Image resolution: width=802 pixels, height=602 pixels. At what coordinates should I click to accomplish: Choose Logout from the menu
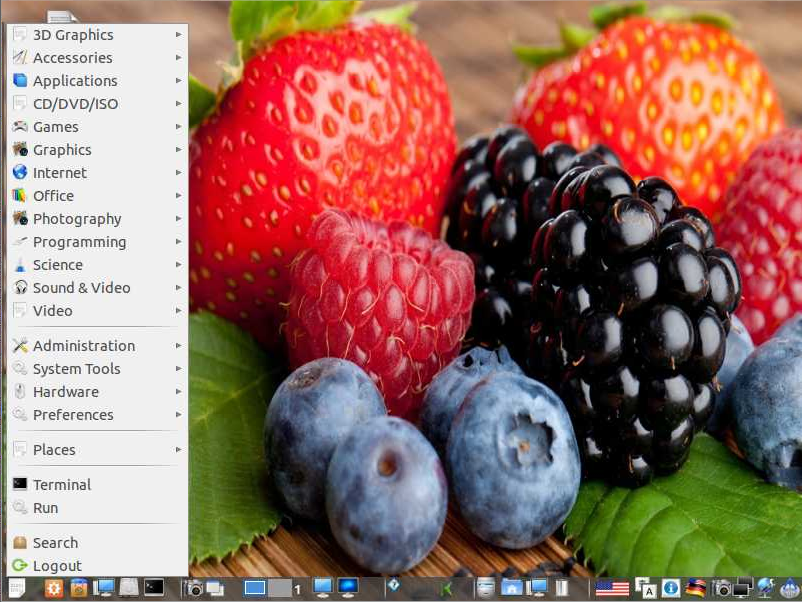pyautogui.click(x=97, y=565)
